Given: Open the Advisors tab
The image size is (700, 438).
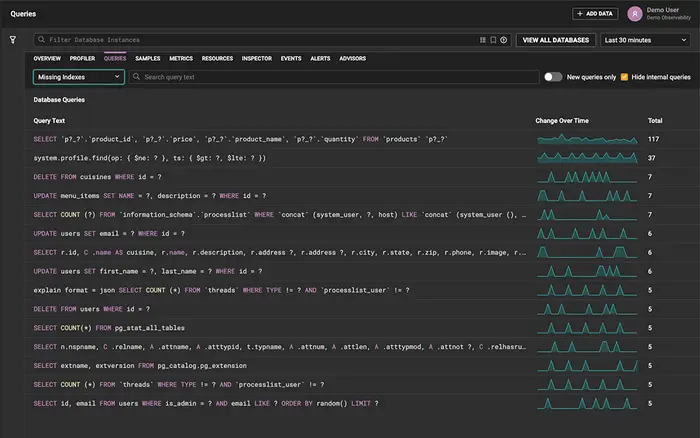Looking at the screenshot, I should tap(352, 58).
